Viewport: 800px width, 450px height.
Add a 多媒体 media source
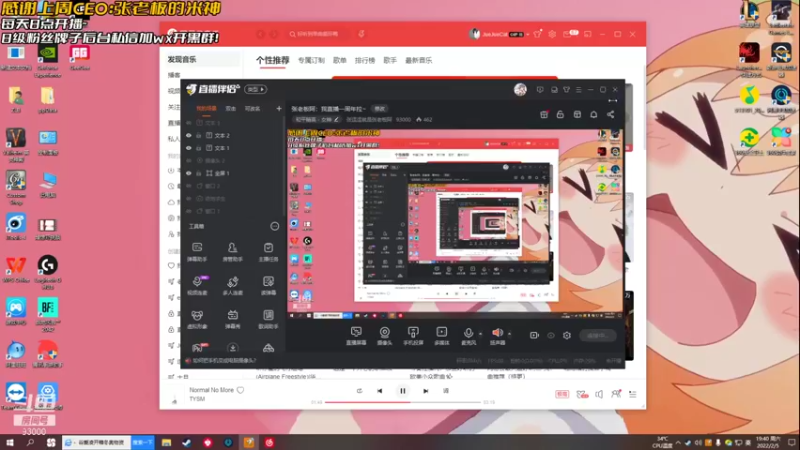442,336
